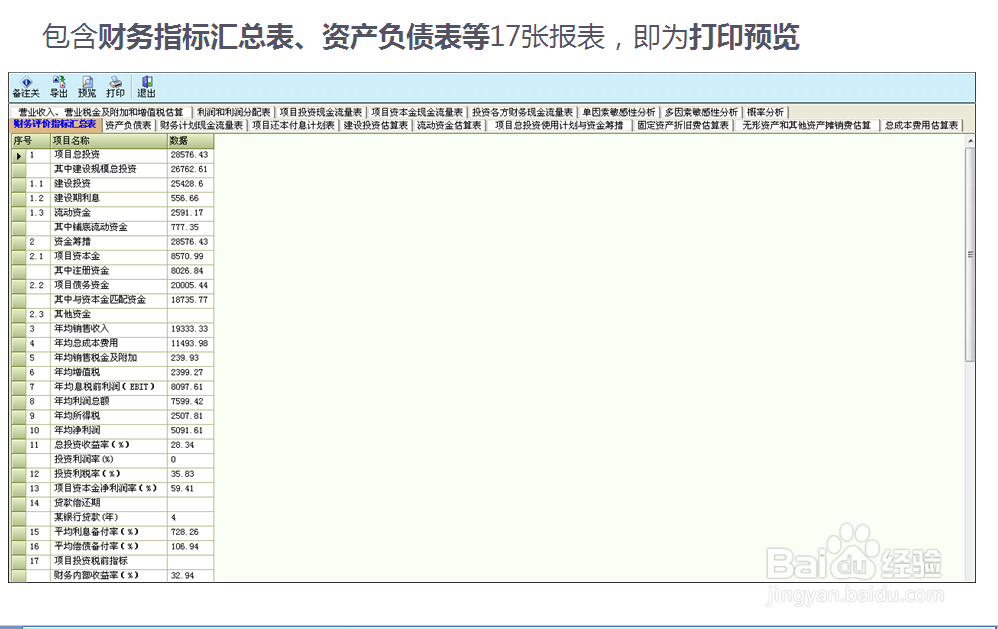Open the 总成本费用估算表 tab
The height and width of the screenshot is (629, 998).
point(920,125)
